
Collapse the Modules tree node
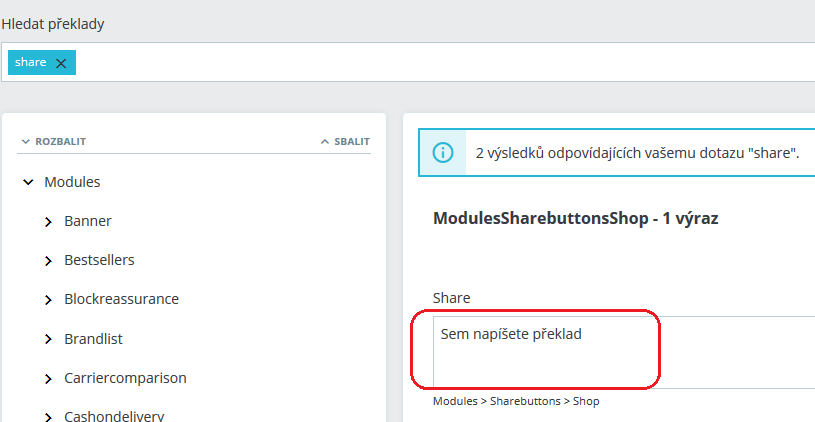(28, 183)
